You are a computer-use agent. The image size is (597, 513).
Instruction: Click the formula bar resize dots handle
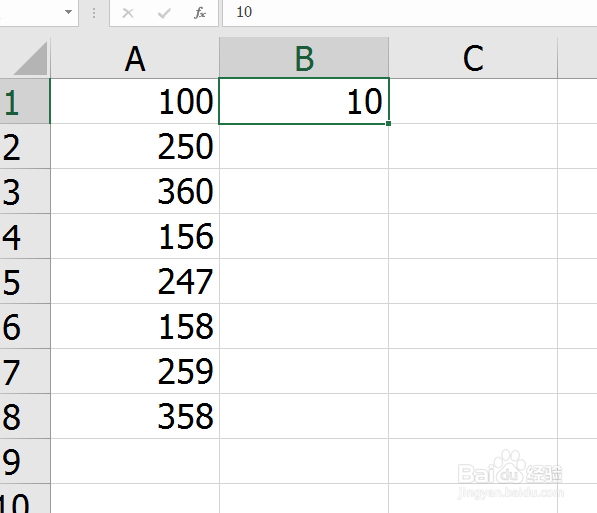[x=94, y=13]
